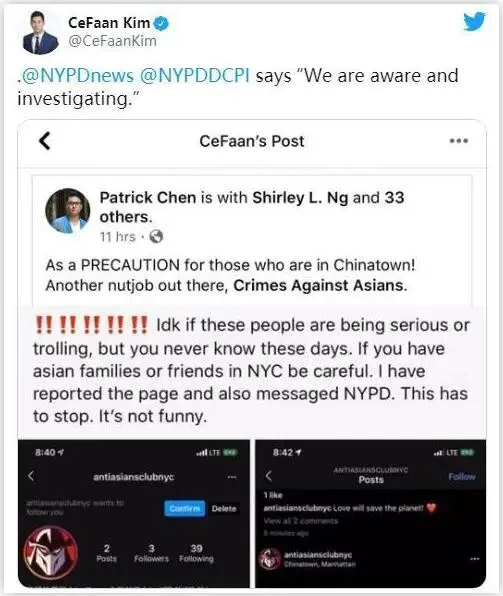Open CeFaan Kim's profile picture

tap(41, 33)
